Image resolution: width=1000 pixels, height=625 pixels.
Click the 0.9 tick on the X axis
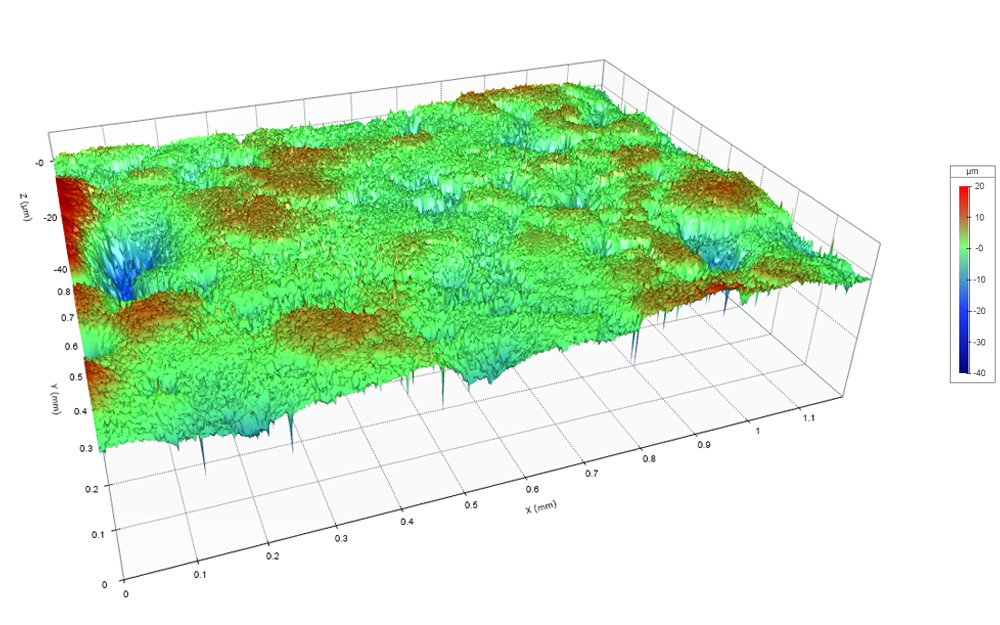(703, 445)
